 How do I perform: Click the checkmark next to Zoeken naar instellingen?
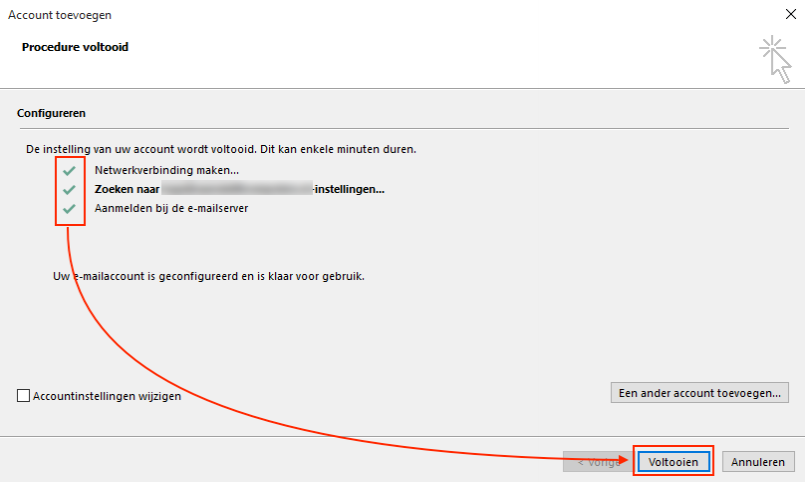[x=69, y=189]
